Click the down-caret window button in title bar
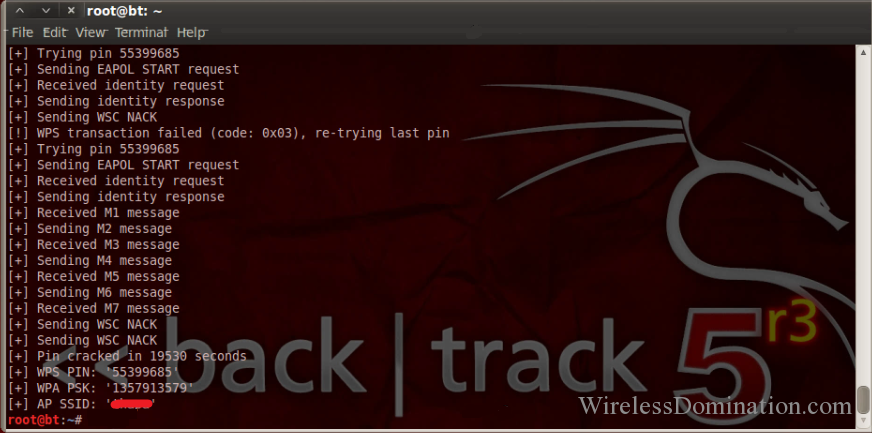This screenshot has height=433, width=872. tap(46, 11)
